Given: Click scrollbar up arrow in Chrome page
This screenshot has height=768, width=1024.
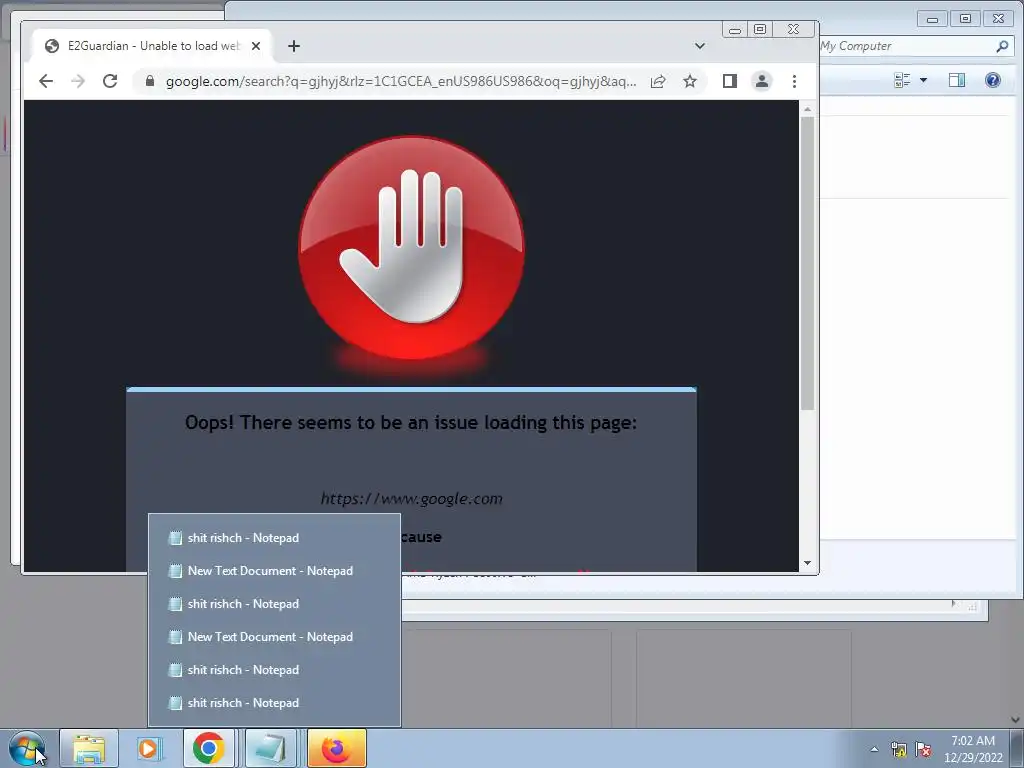Looking at the screenshot, I should click(807, 109).
